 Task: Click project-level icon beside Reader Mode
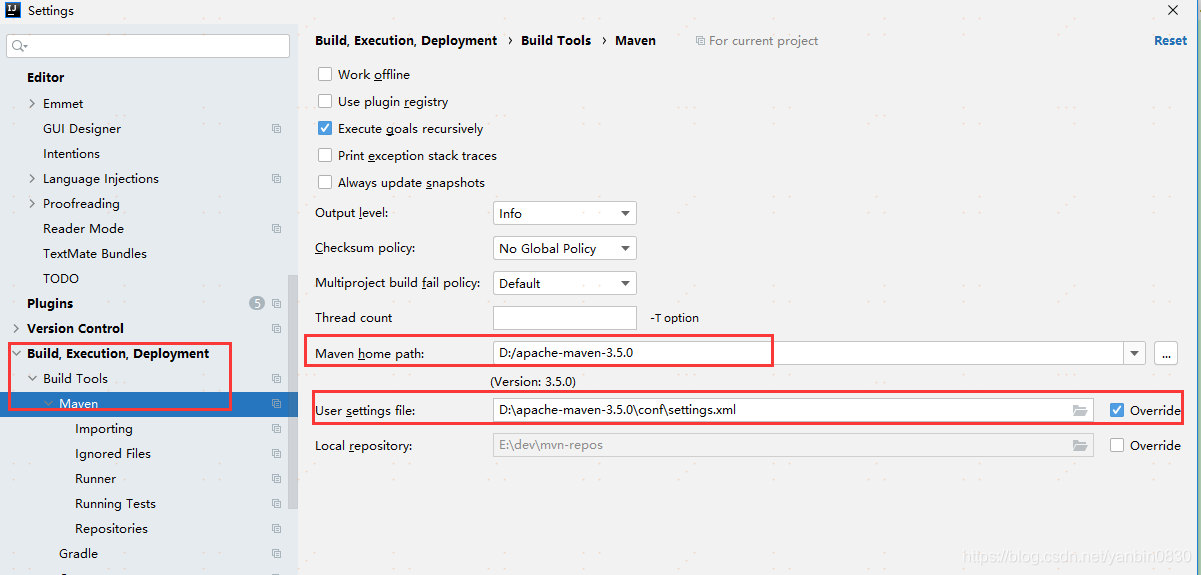[x=277, y=229]
